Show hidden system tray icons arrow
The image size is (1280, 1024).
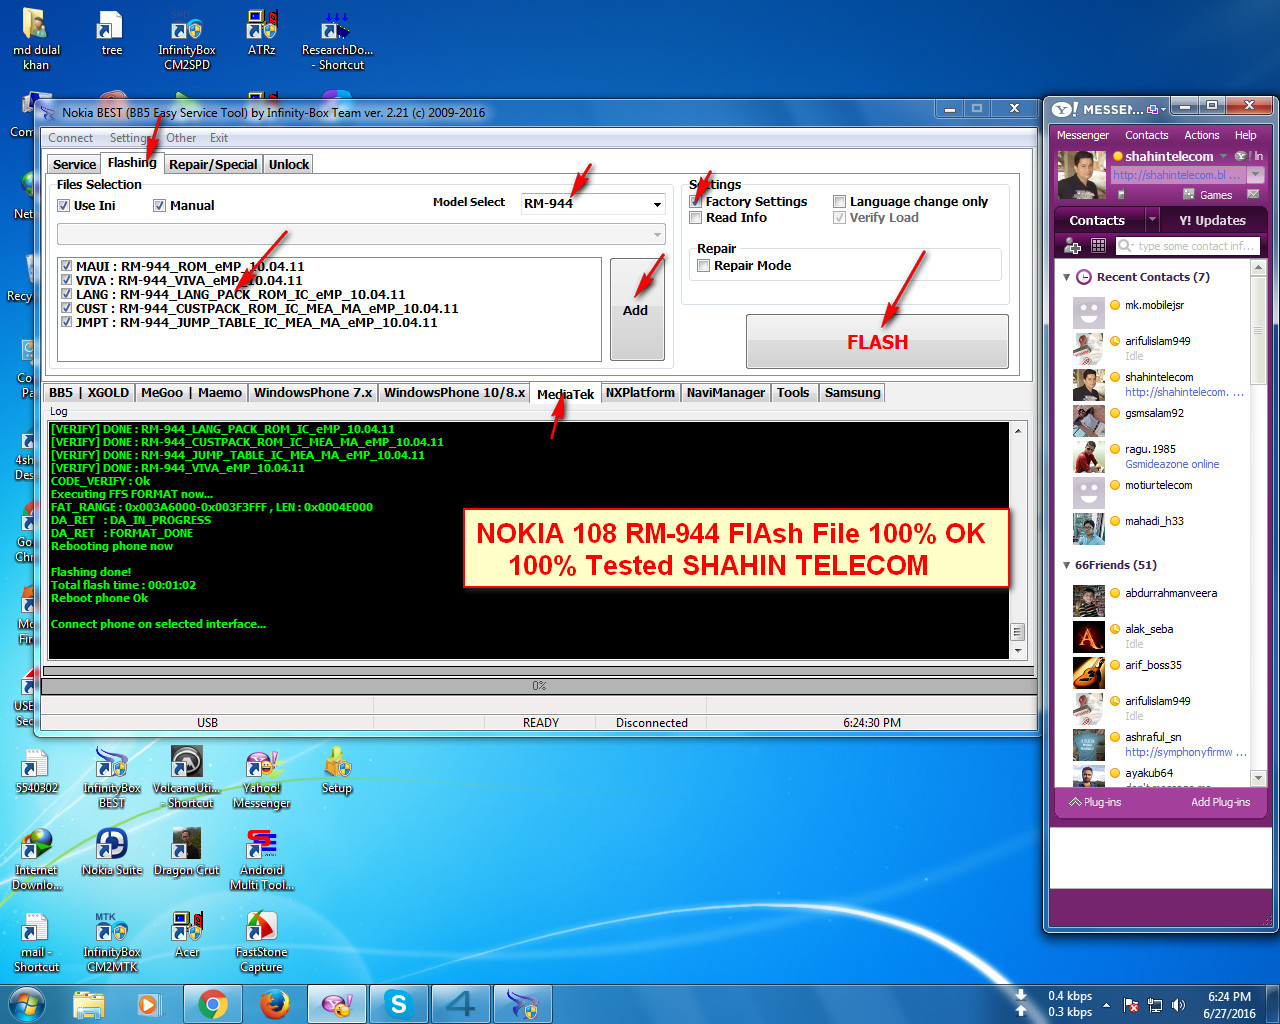1106,1005
